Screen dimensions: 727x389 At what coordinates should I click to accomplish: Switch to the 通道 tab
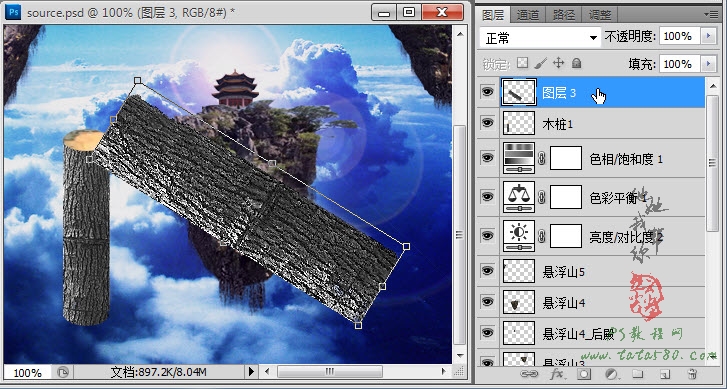(528, 15)
